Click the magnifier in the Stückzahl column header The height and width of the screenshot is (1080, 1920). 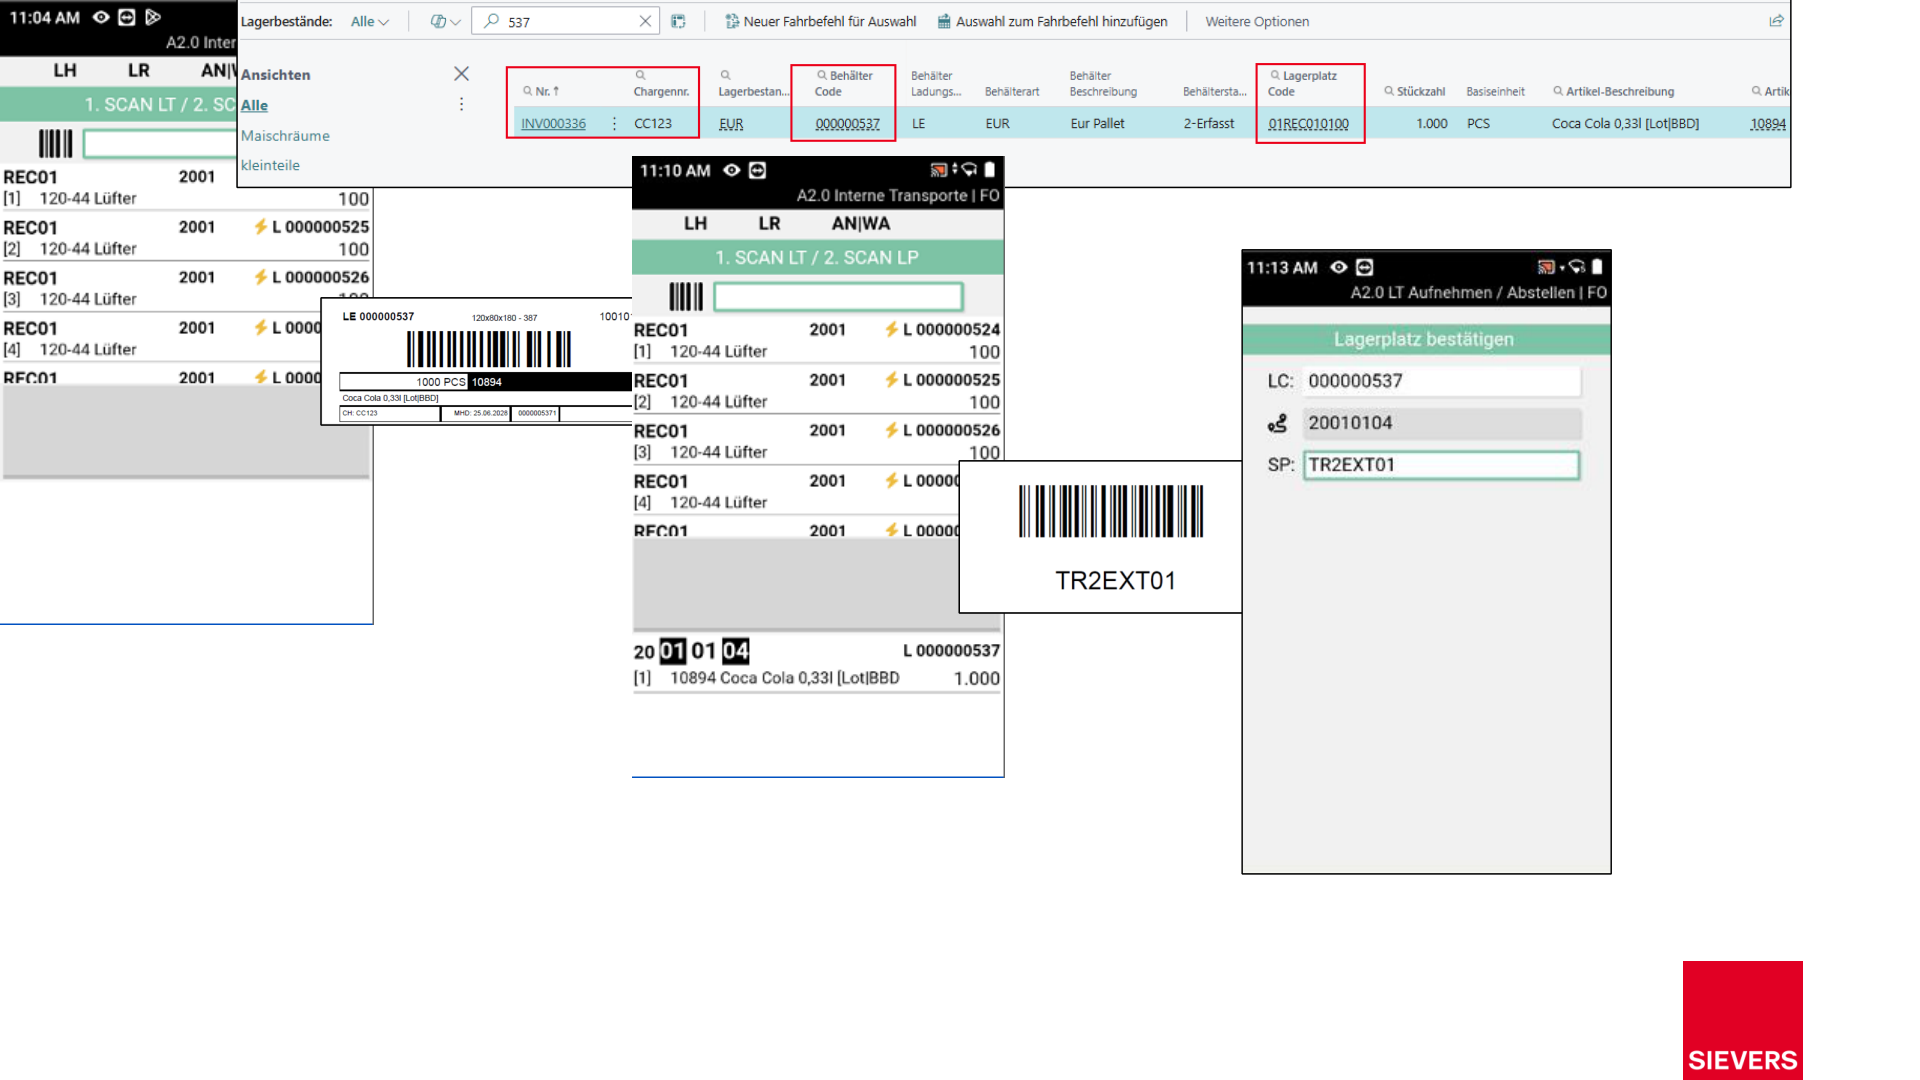point(1389,91)
